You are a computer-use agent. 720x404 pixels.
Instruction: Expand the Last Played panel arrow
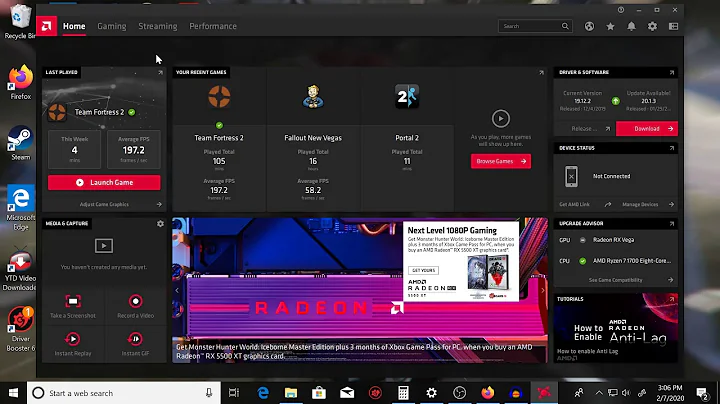(x=160, y=73)
